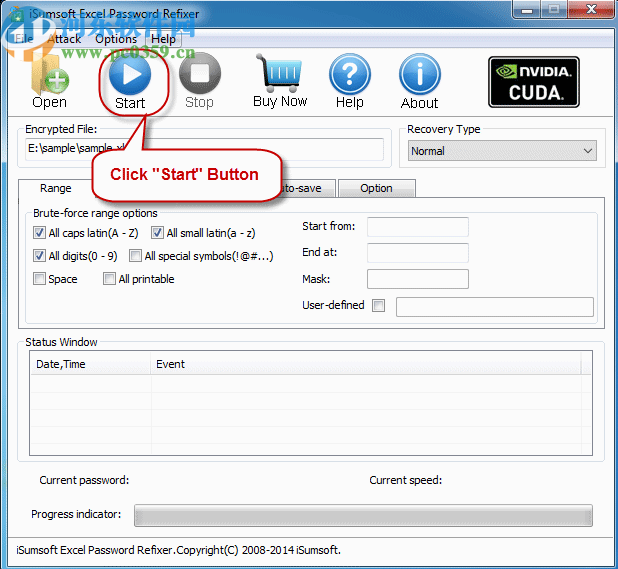Click the Stop recovery icon
The width and height of the screenshot is (618, 569).
(199, 82)
